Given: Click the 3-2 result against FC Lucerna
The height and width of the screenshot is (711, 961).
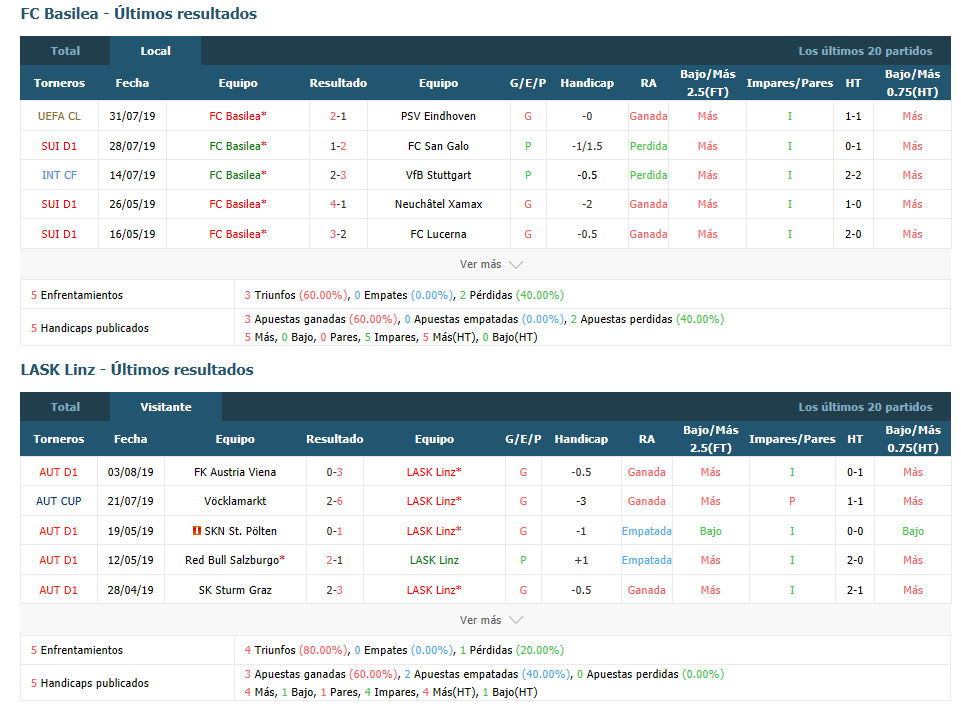Looking at the screenshot, I should tap(338, 234).
